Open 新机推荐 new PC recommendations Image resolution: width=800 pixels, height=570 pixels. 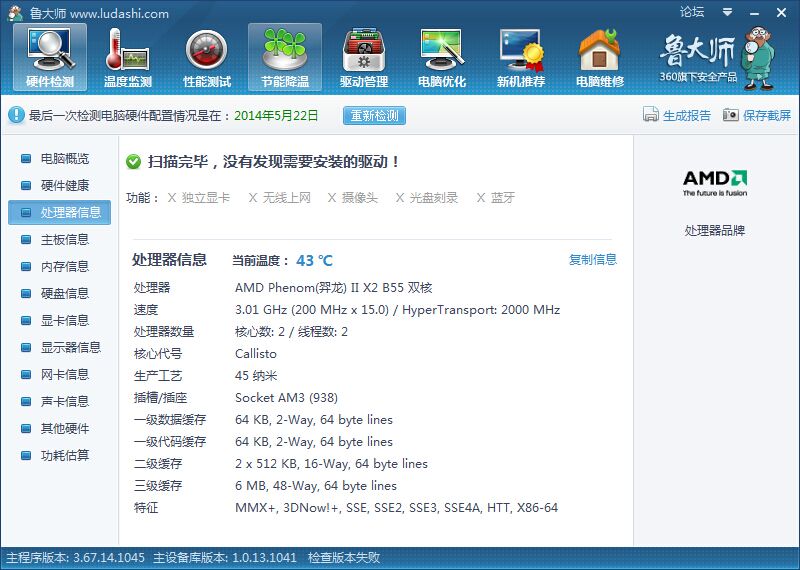tap(521, 57)
